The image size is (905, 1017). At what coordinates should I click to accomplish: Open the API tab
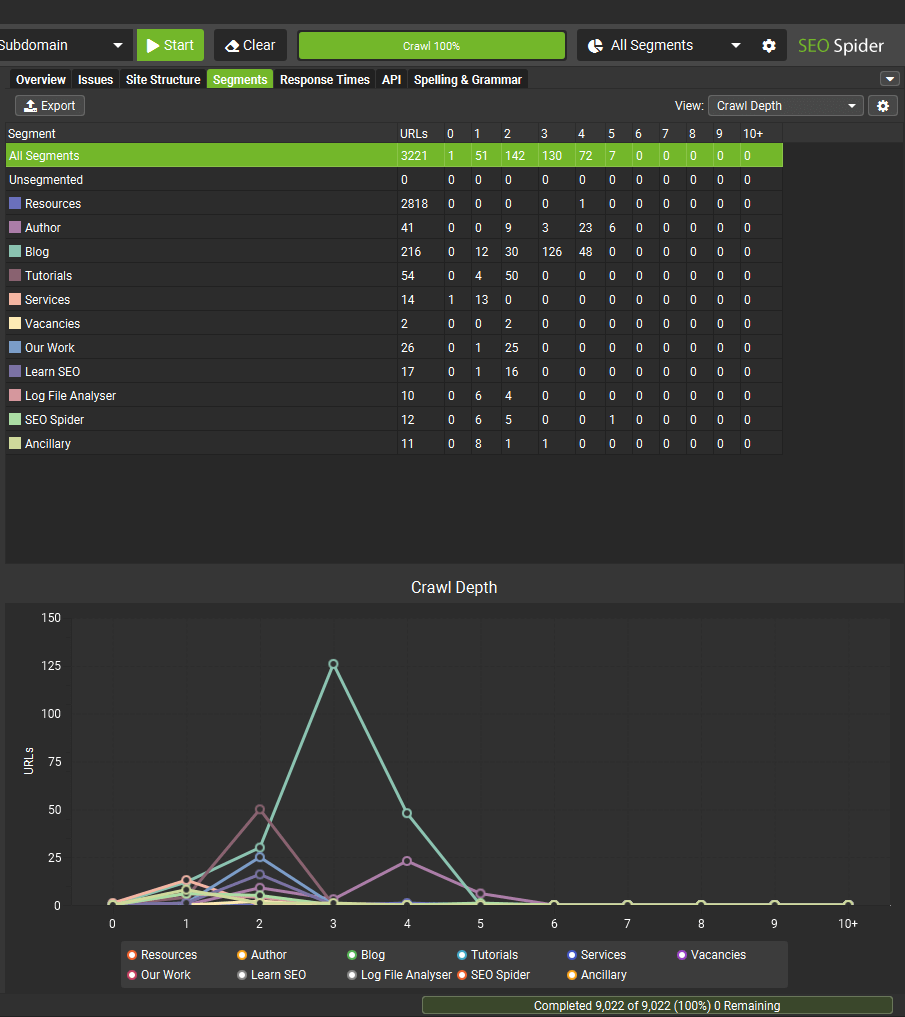coord(391,80)
